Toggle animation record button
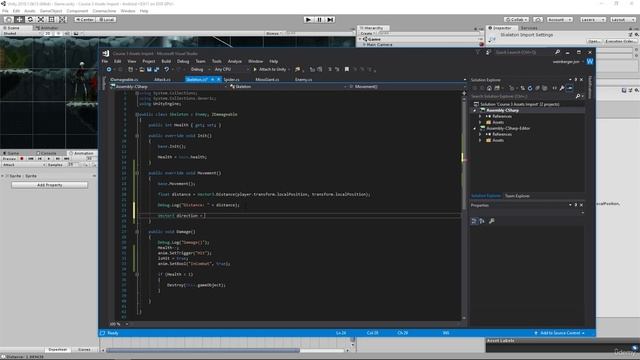640x360 pixels. (22, 158)
